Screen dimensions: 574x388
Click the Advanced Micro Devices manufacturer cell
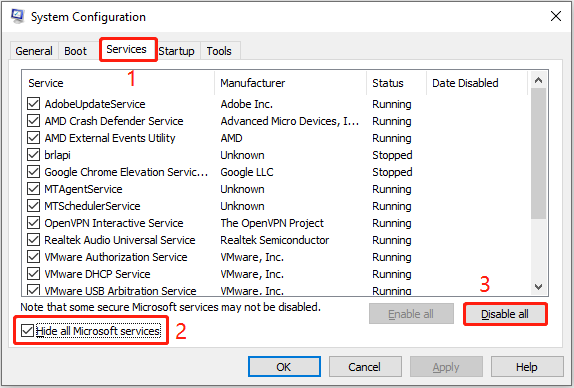(x=290, y=121)
